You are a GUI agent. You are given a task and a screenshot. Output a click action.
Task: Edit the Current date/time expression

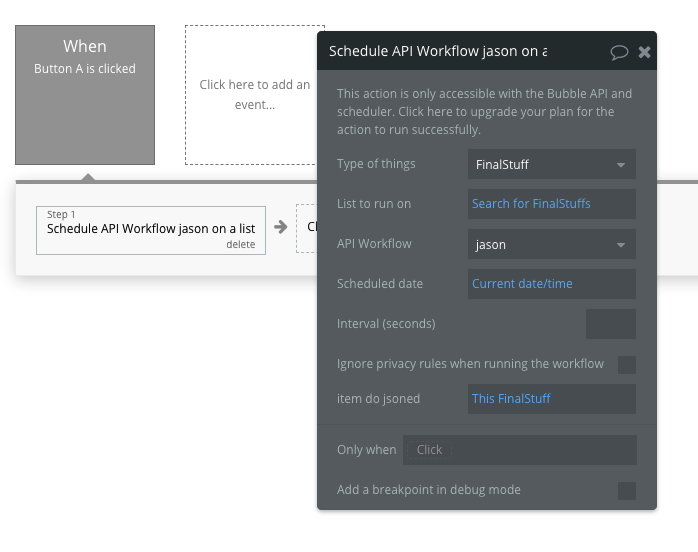[x=522, y=284]
